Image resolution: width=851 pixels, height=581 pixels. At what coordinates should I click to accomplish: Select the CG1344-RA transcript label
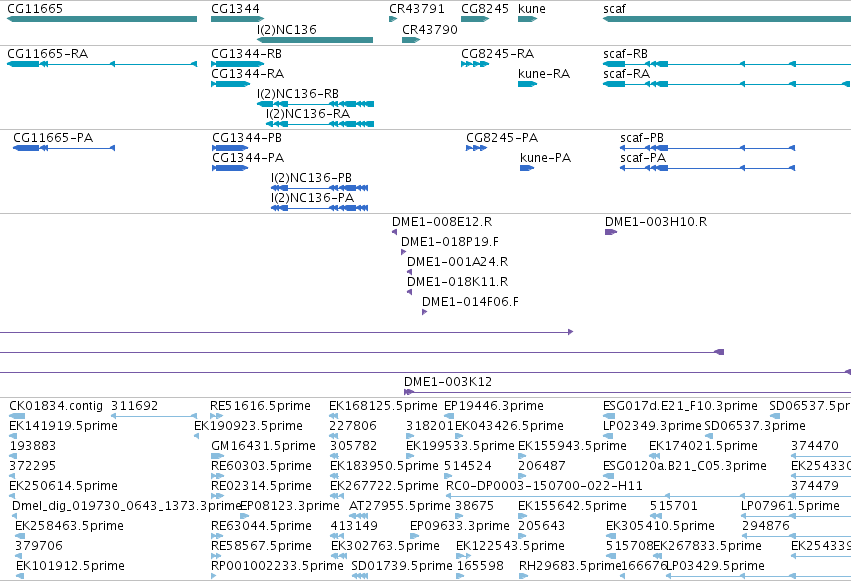click(x=247, y=74)
